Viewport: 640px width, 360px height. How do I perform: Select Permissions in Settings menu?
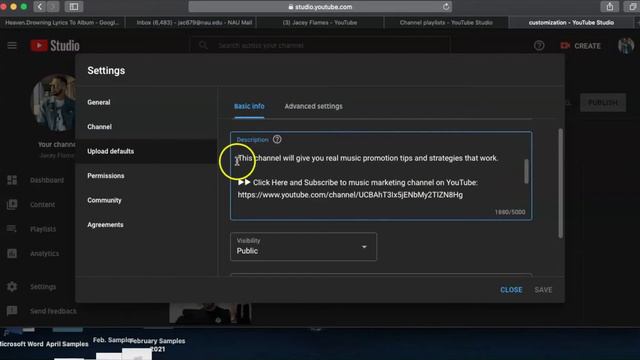click(x=106, y=176)
